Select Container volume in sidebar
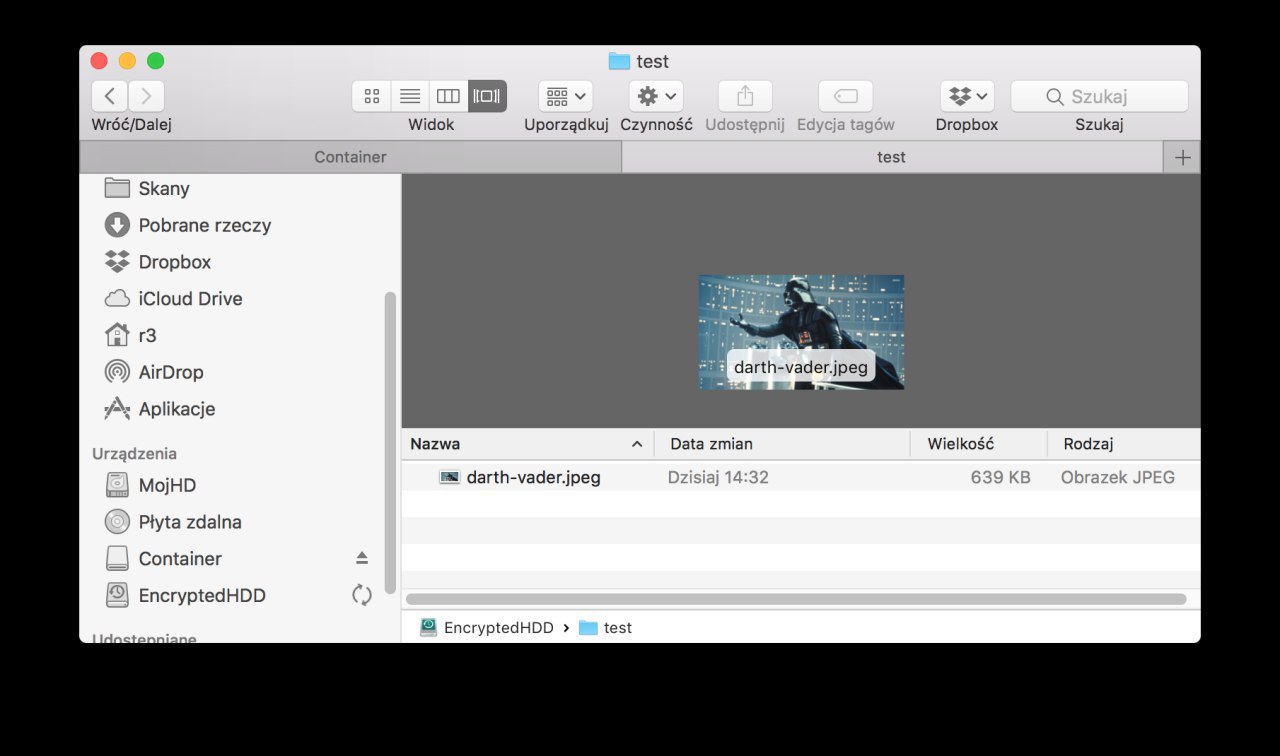 (163, 558)
